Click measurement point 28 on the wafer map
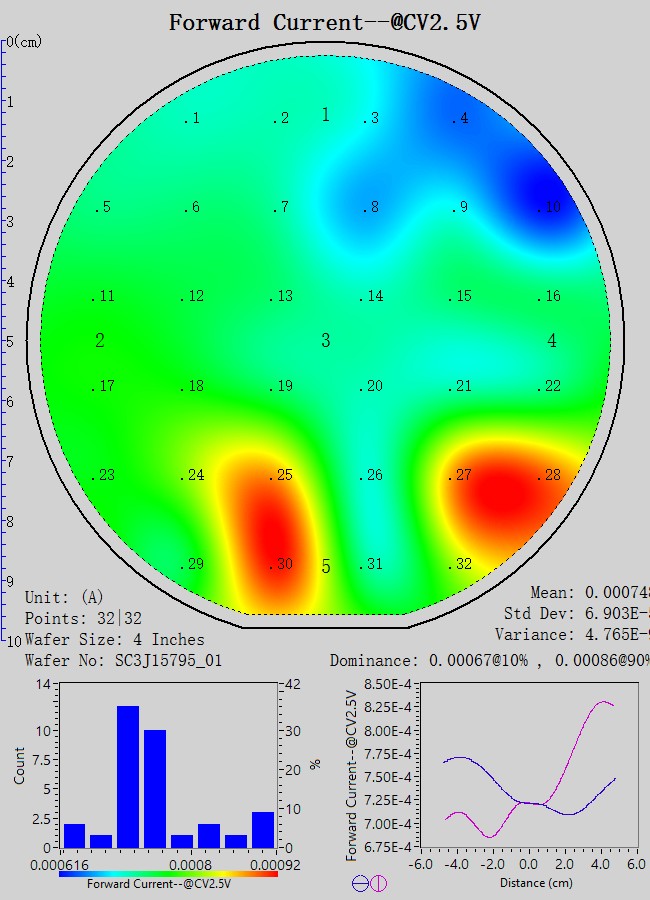Screen dimensions: 650x900 click(x=549, y=476)
